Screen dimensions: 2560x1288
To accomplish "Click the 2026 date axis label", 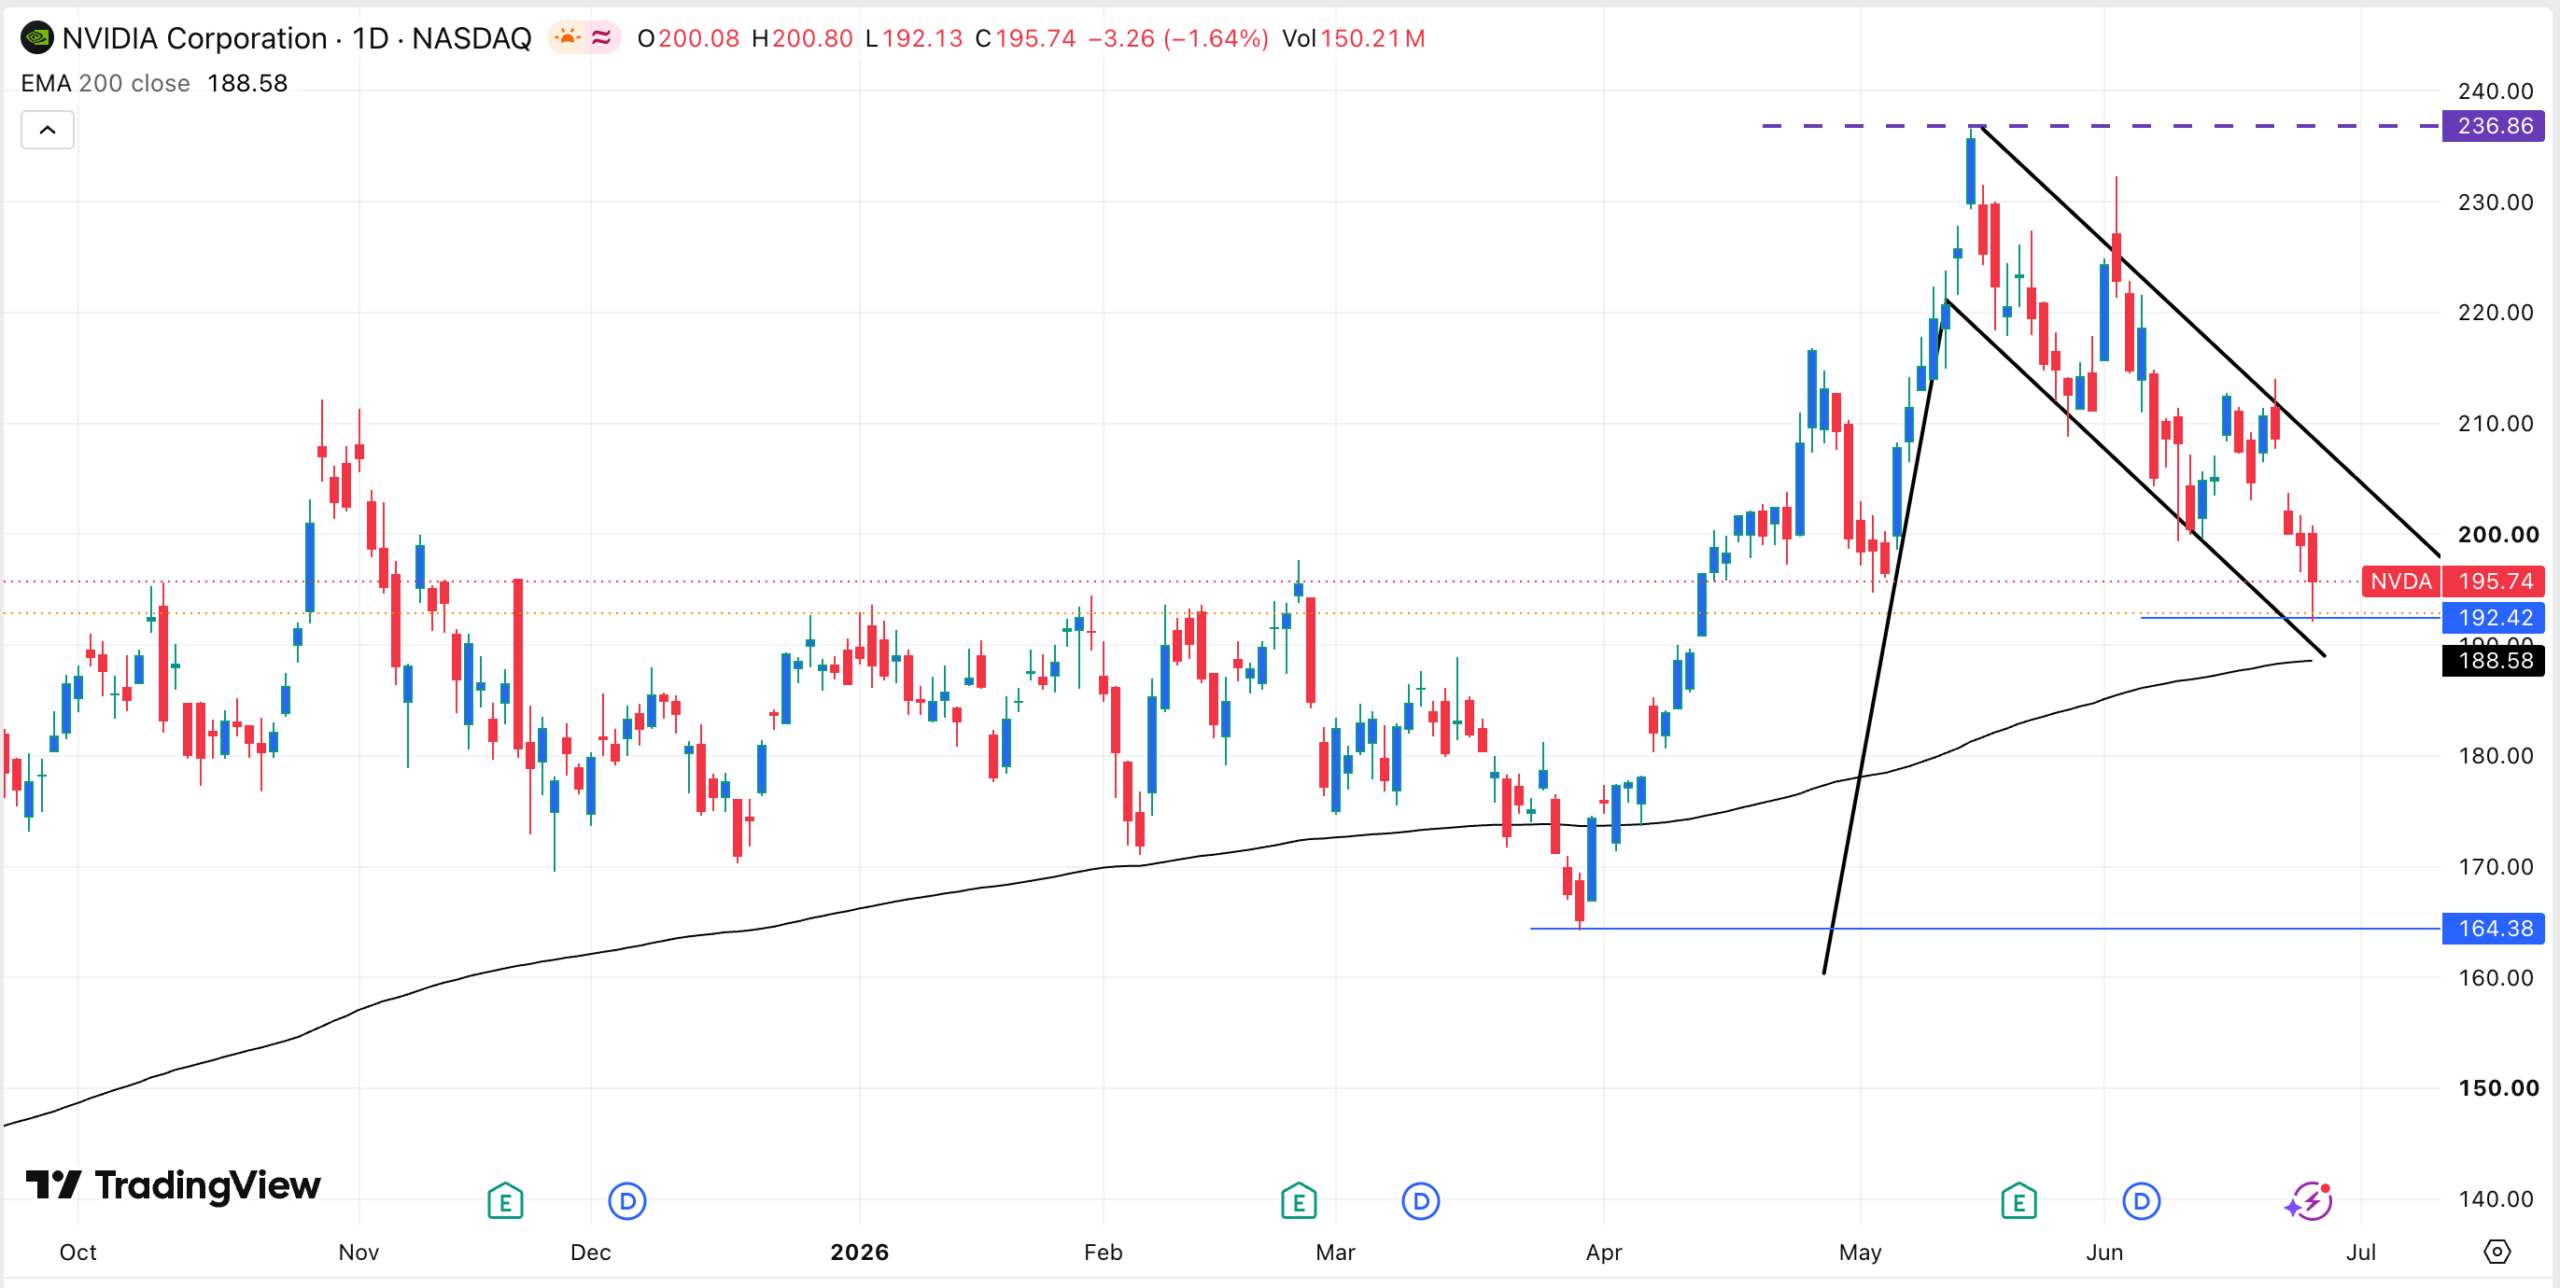I will pyautogui.click(x=860, y=1252).
